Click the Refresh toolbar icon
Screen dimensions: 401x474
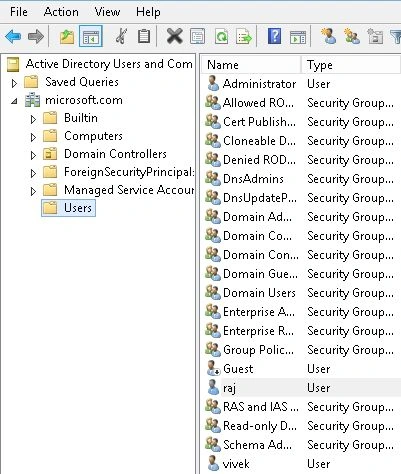coord(221,36)
